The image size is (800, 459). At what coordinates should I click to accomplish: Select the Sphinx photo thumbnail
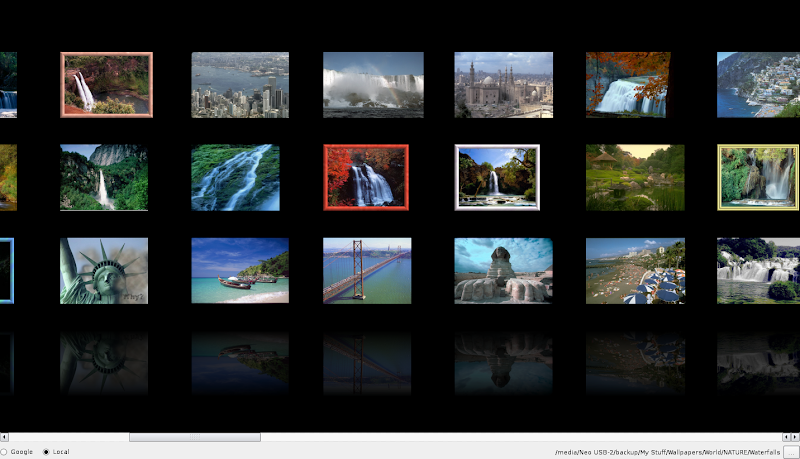(503, 270)
